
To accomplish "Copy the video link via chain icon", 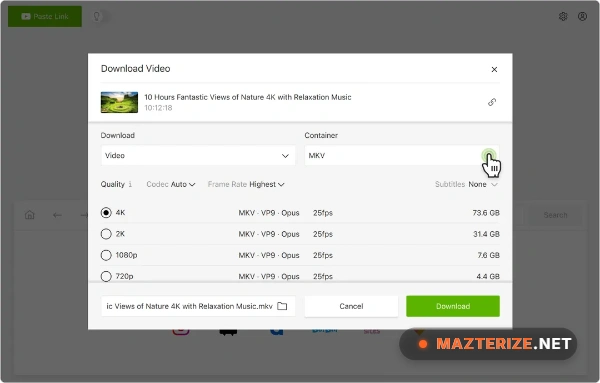I will [x=492, y=102].
